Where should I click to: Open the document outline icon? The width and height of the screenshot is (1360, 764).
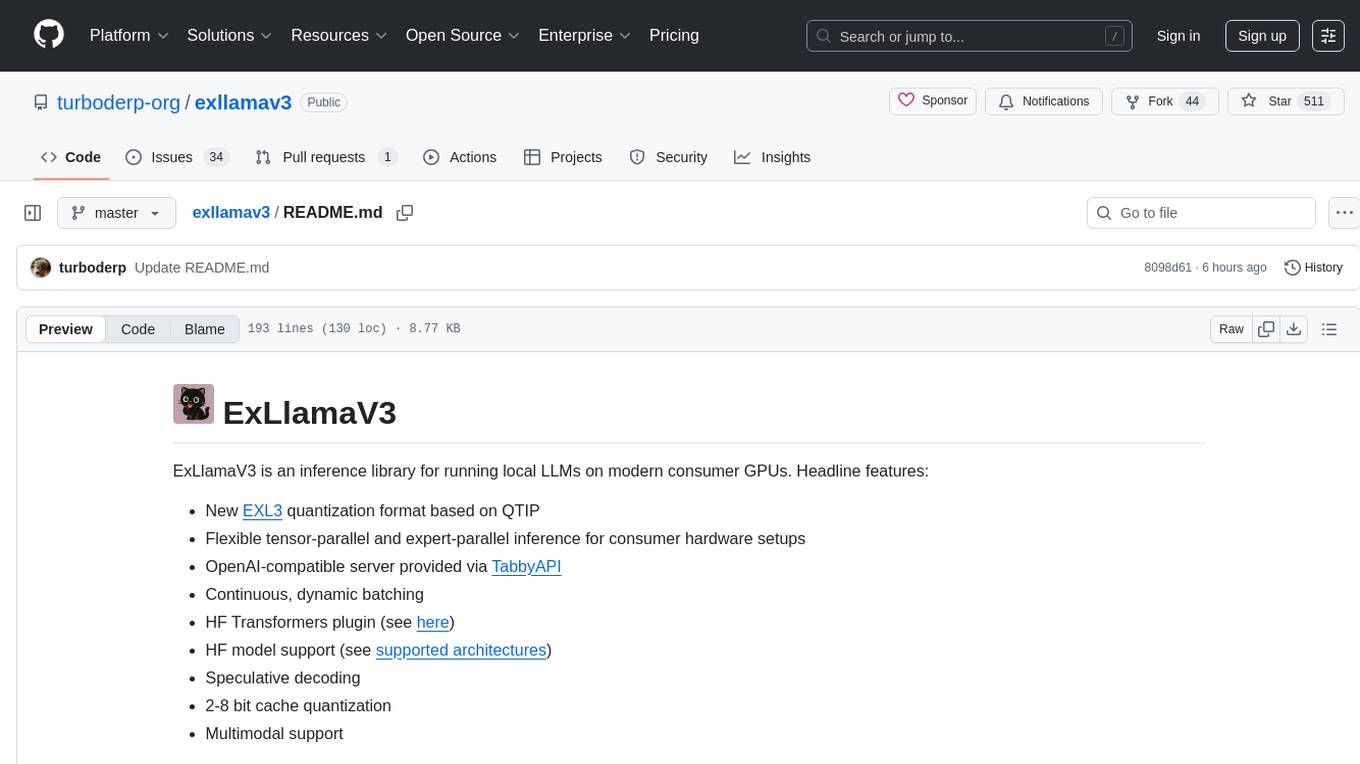point(1329,329)
